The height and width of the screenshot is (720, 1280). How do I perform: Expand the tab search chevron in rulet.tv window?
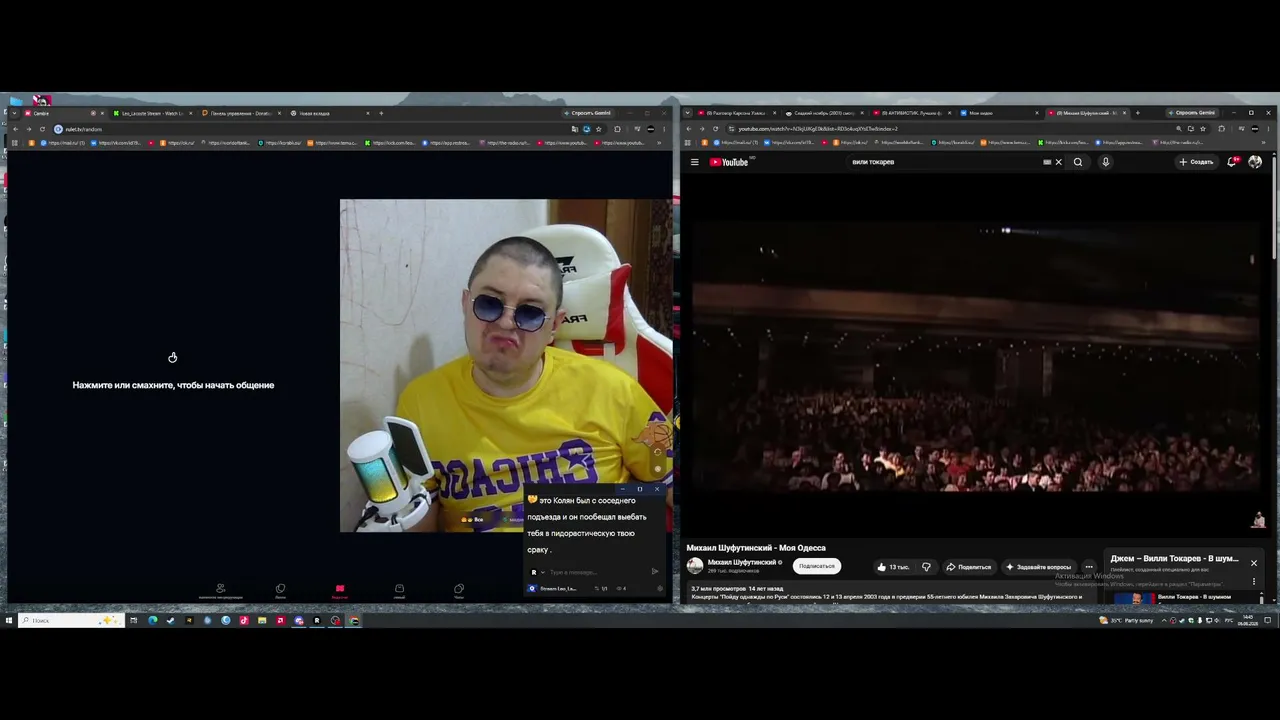click(14, 113)
